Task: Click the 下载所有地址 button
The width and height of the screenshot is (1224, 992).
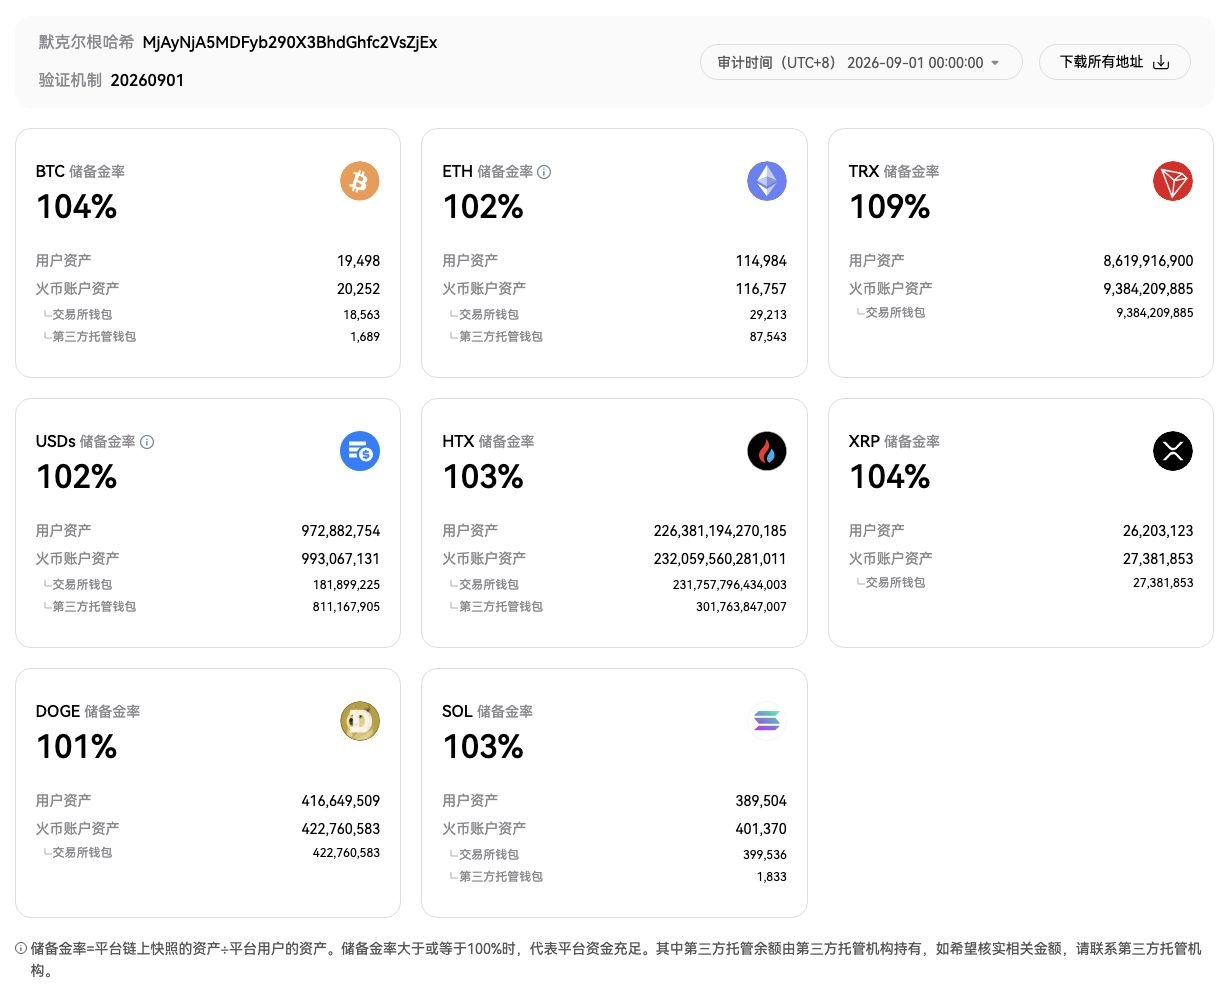Action: pyautogui.click(x=1114, y=62)
